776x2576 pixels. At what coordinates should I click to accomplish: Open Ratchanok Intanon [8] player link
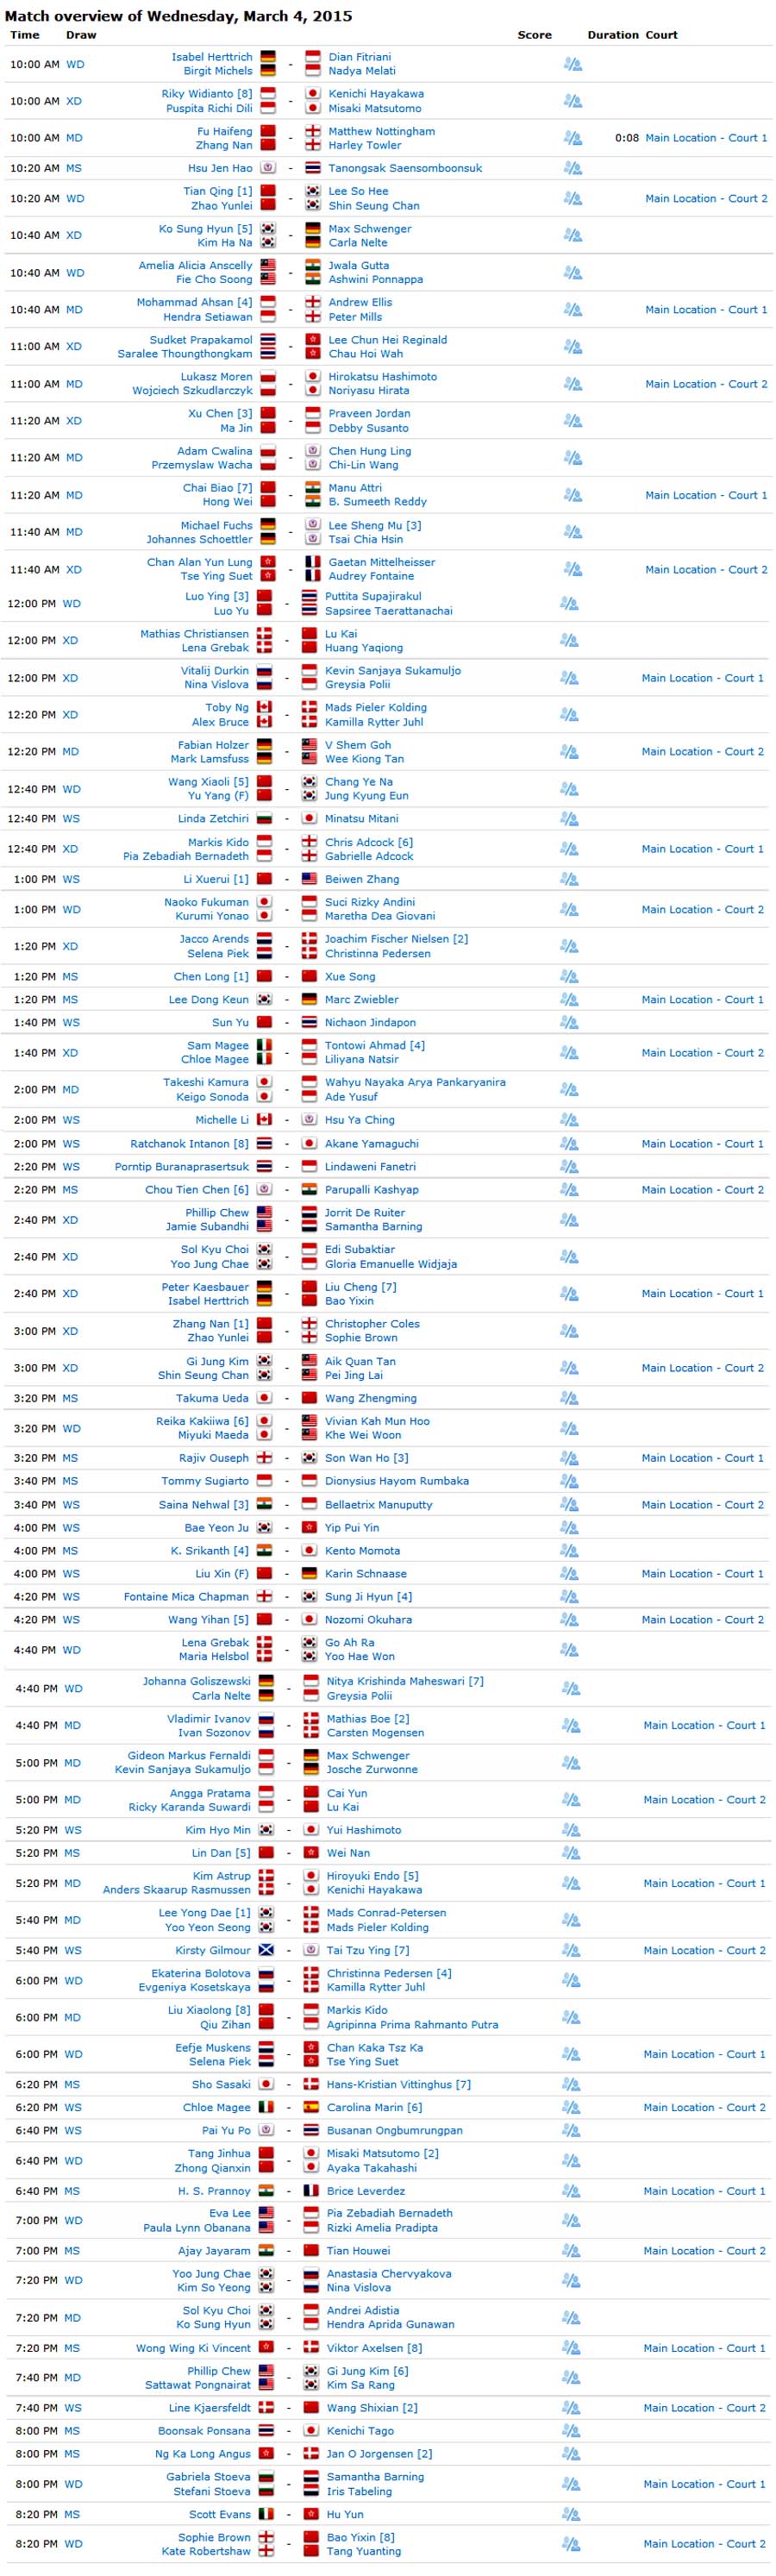(189, 1143)
